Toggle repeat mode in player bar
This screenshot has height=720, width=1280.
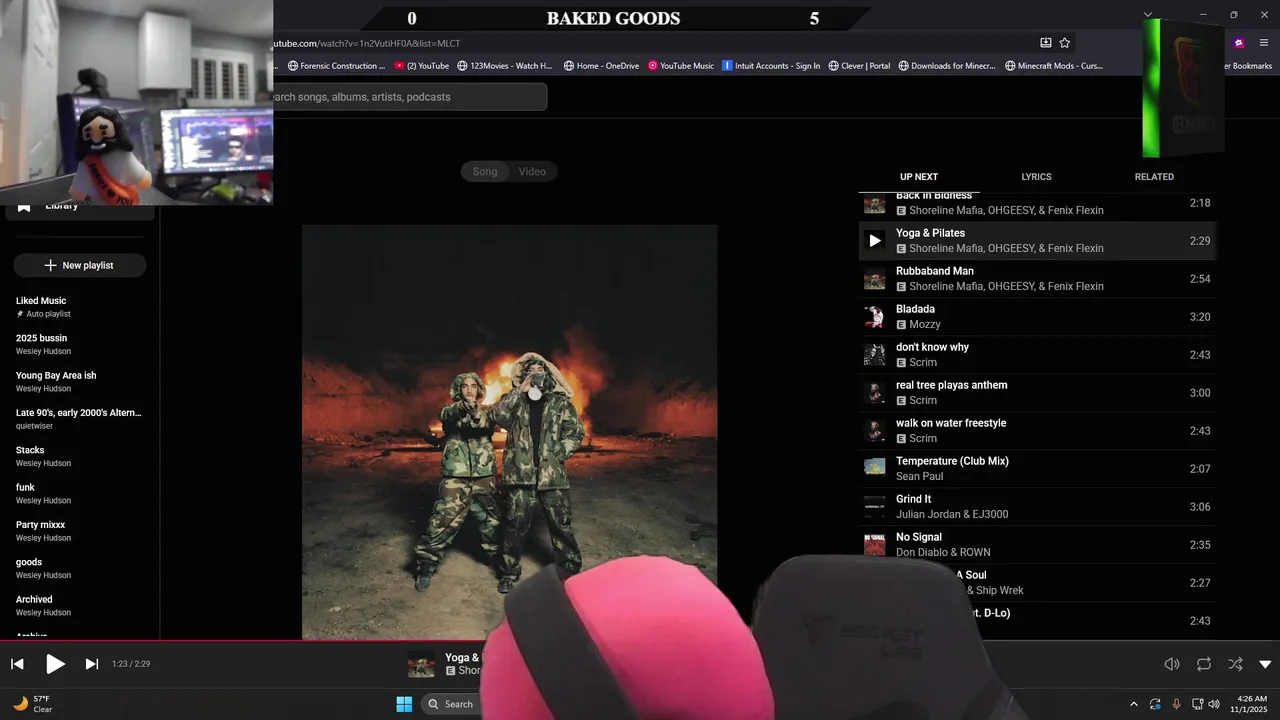click(x=1204, y=664)
